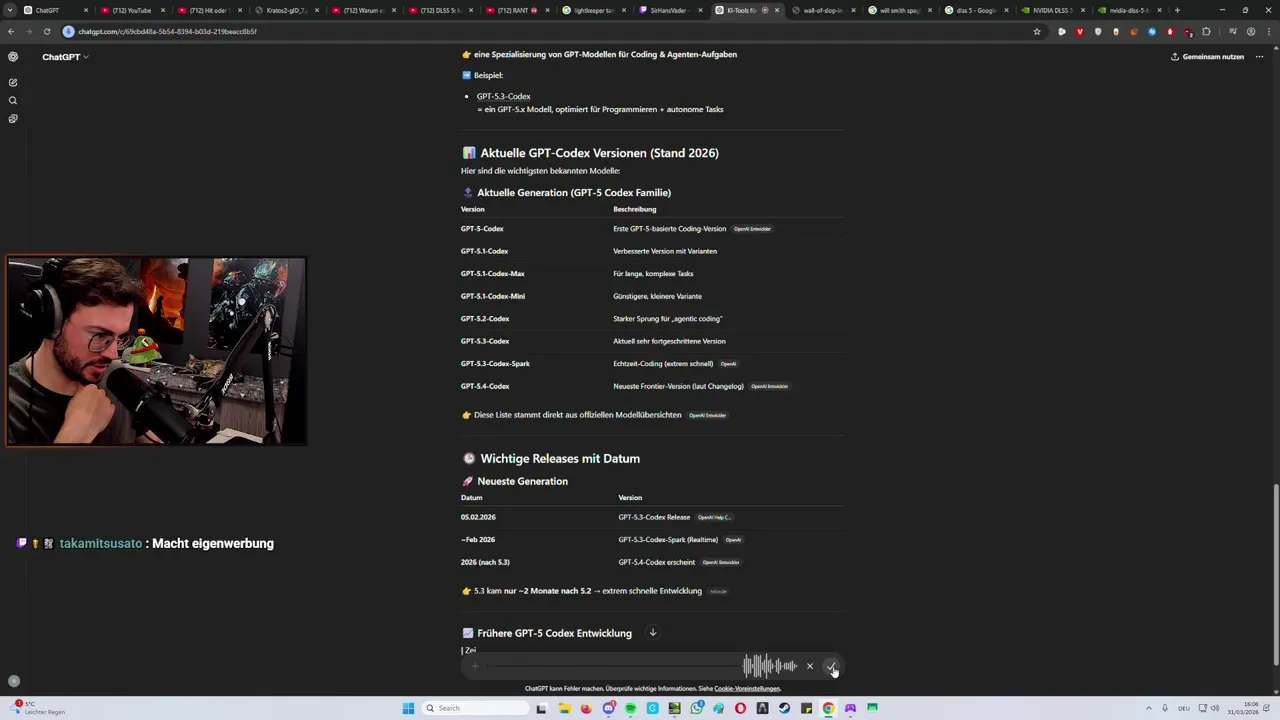Open the ChatGPT sidebar toggle logo
This screenshot has width=1280, height=720.
(x=13, y=57)
